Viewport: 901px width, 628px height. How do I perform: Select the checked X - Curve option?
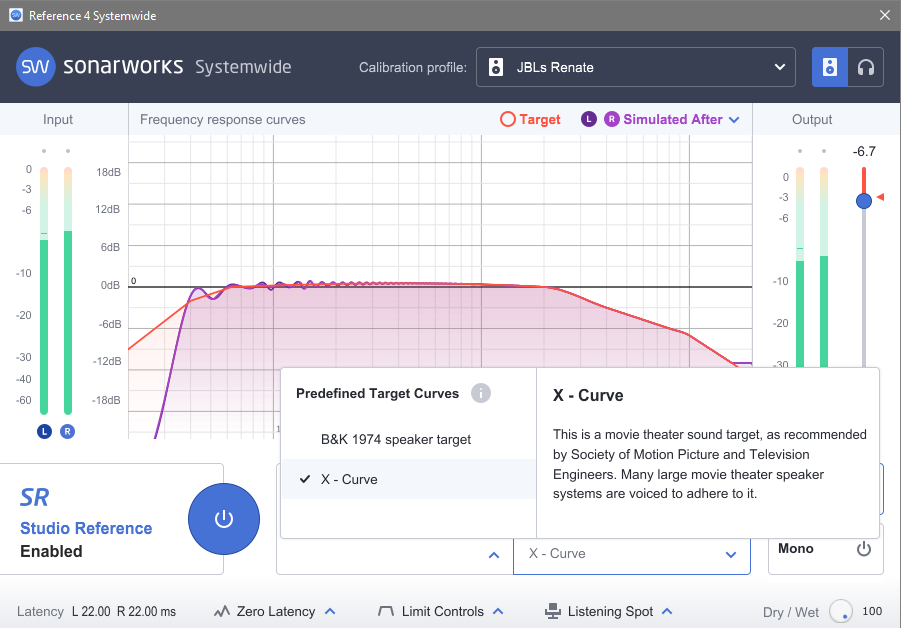click(x=349, y=479)
